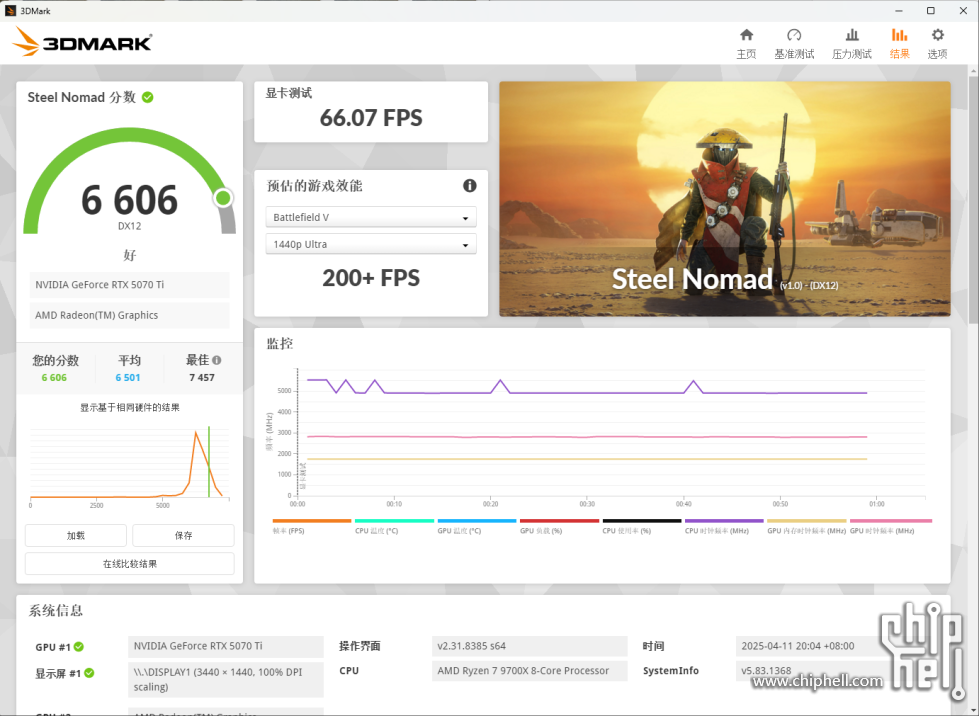Screen dimensions: 979x716
Task: Click the green check next to 显示屏 #1
Action: pos(89,673)
